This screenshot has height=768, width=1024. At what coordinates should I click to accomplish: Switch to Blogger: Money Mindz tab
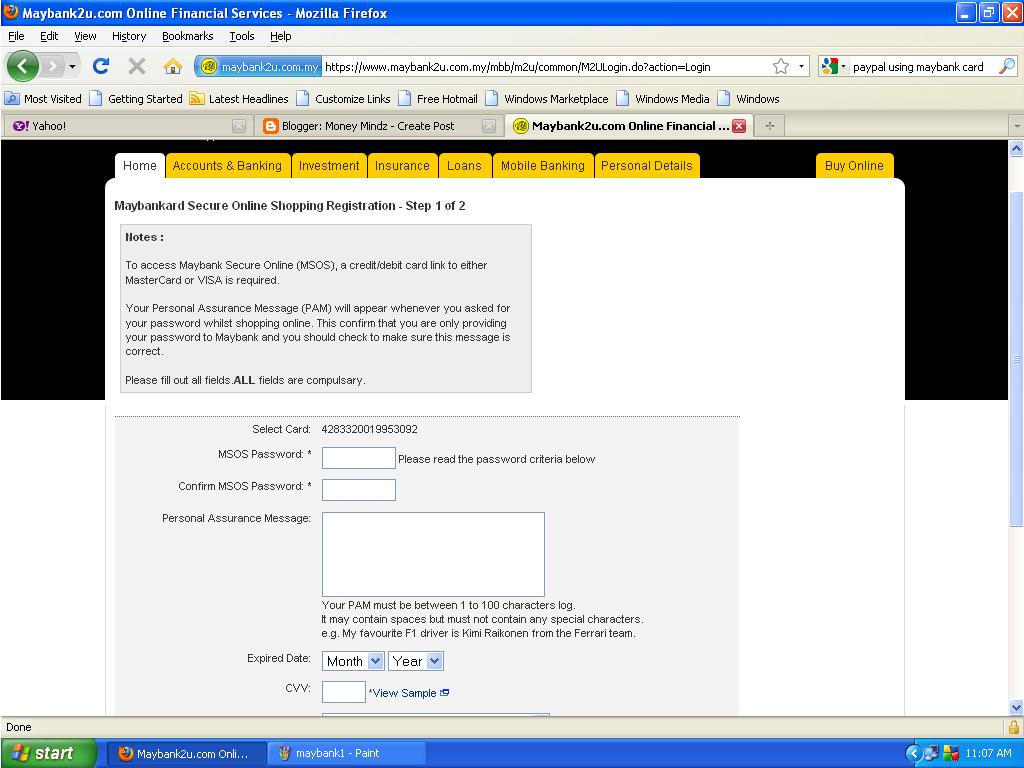(377, 126)
